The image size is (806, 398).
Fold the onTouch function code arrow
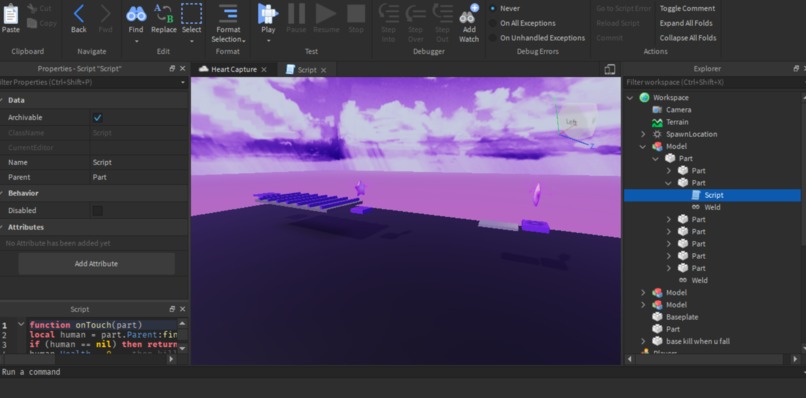pos(21,324)
